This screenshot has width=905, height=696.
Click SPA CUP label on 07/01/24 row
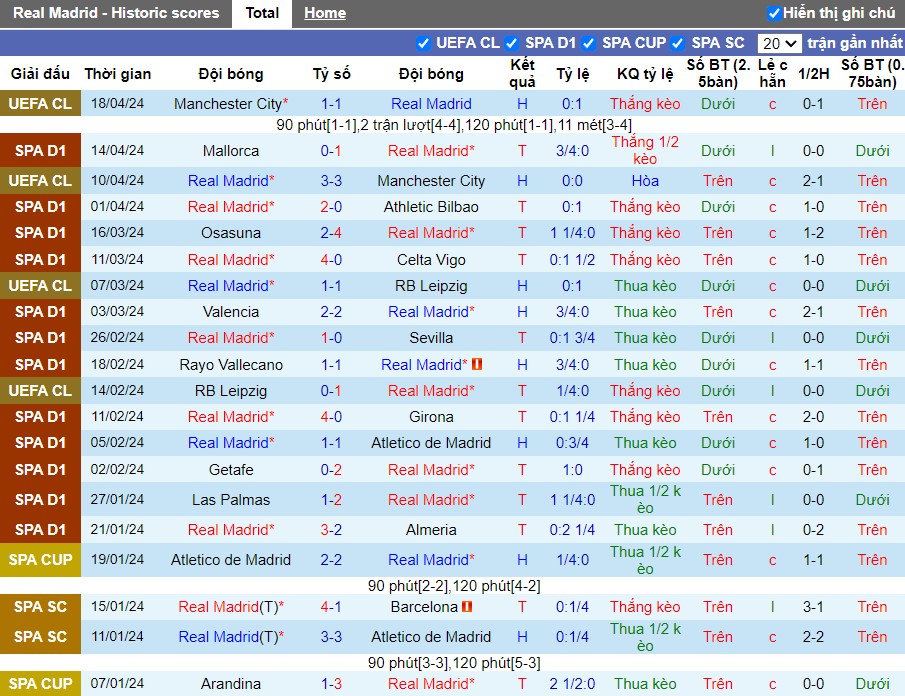(x=40, y=684)
